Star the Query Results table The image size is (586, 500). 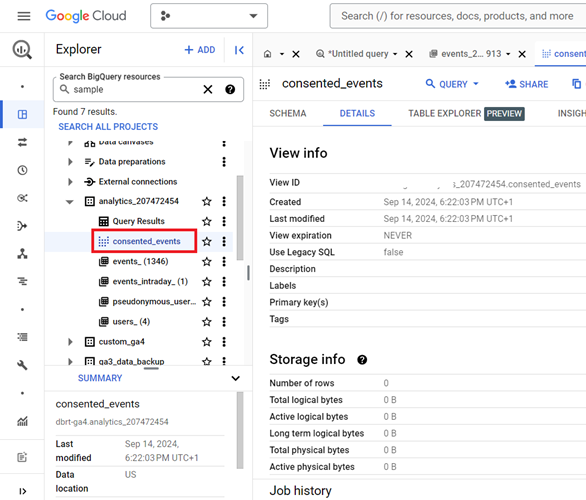coord(207,222)
